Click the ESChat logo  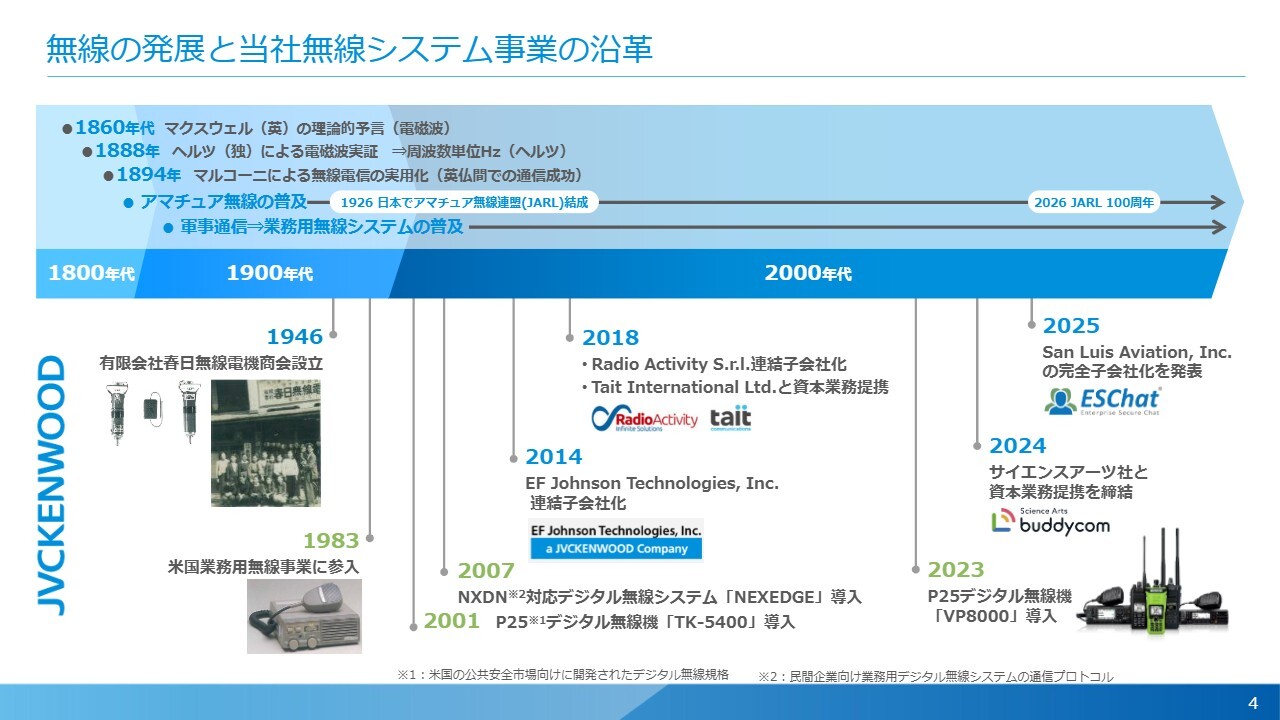[1105, 400]
